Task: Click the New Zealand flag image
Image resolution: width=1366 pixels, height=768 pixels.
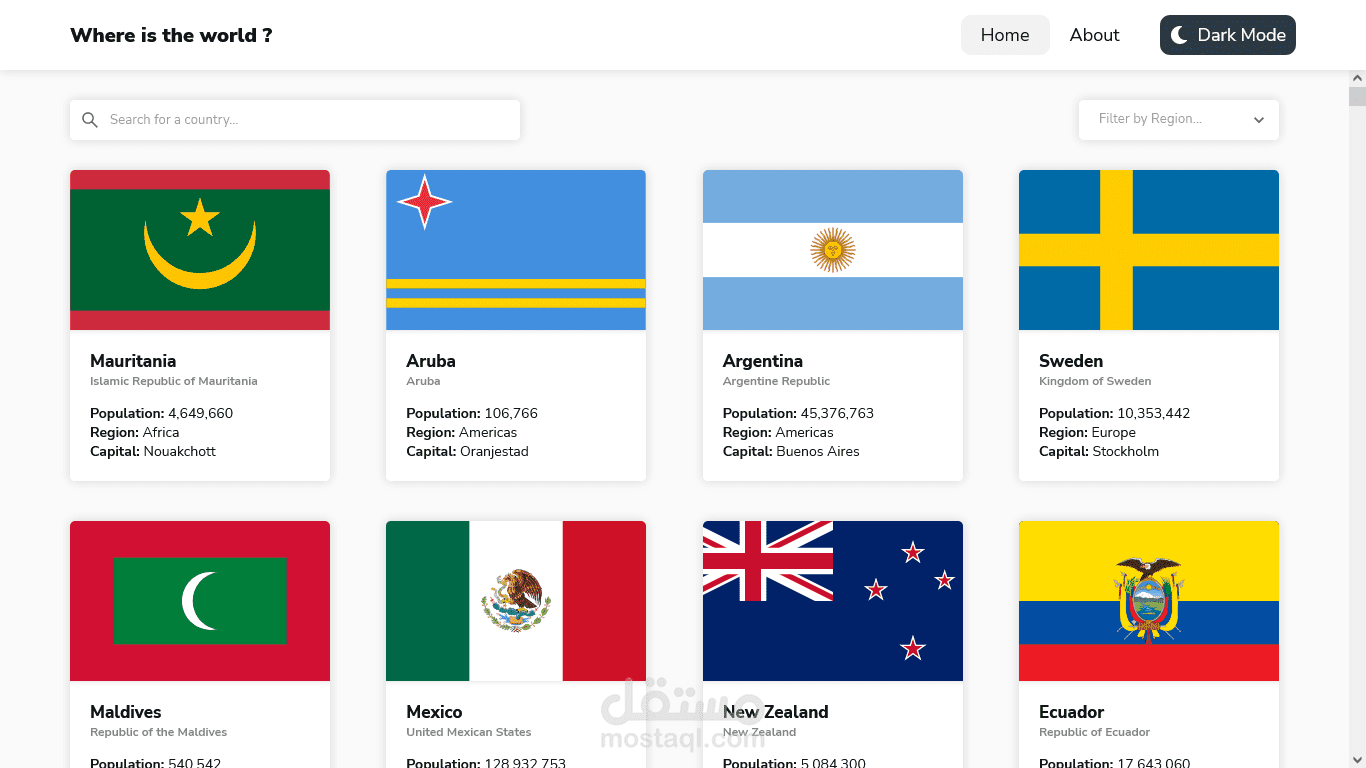Action: [x=832, y=600]
